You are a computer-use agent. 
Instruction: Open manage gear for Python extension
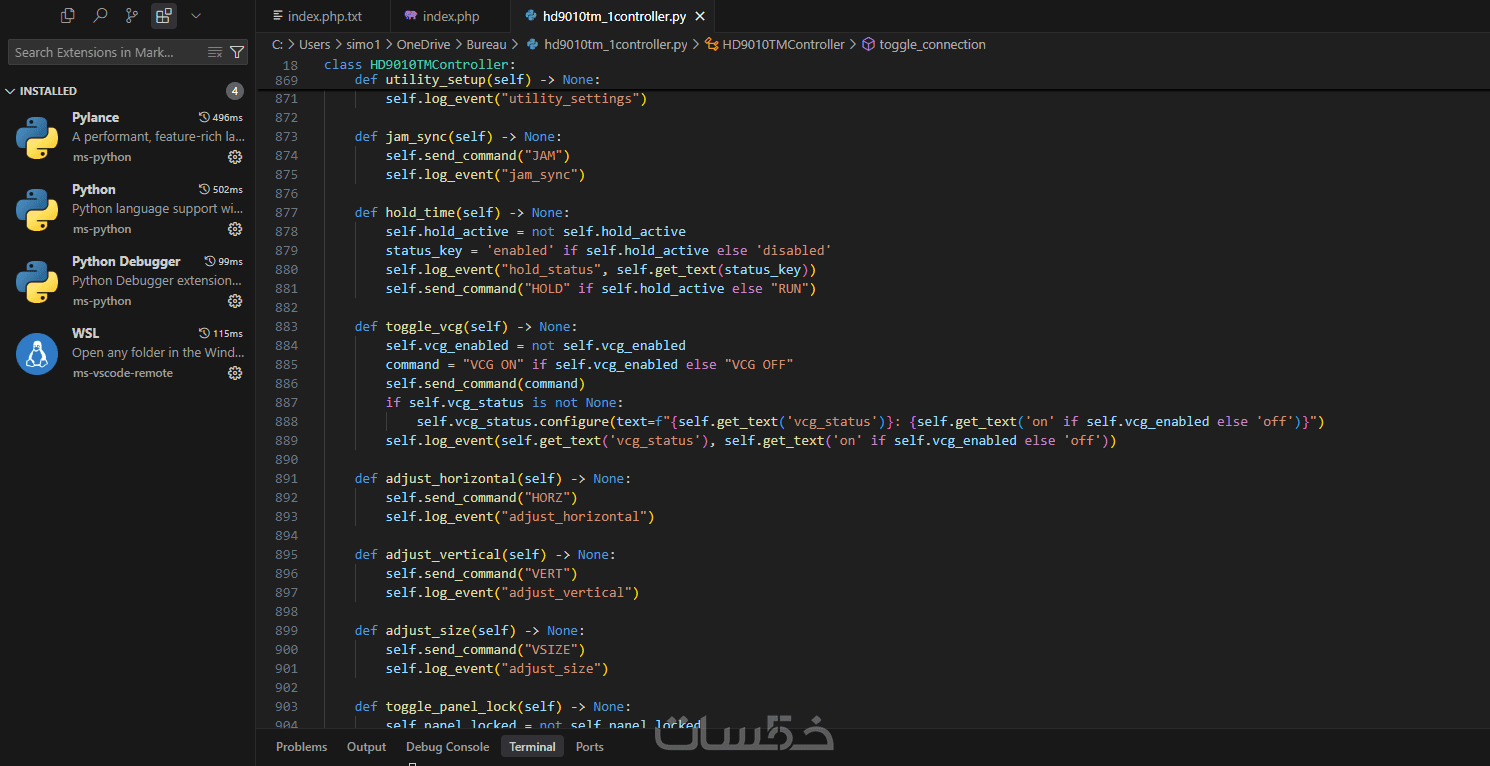point(235,229)
